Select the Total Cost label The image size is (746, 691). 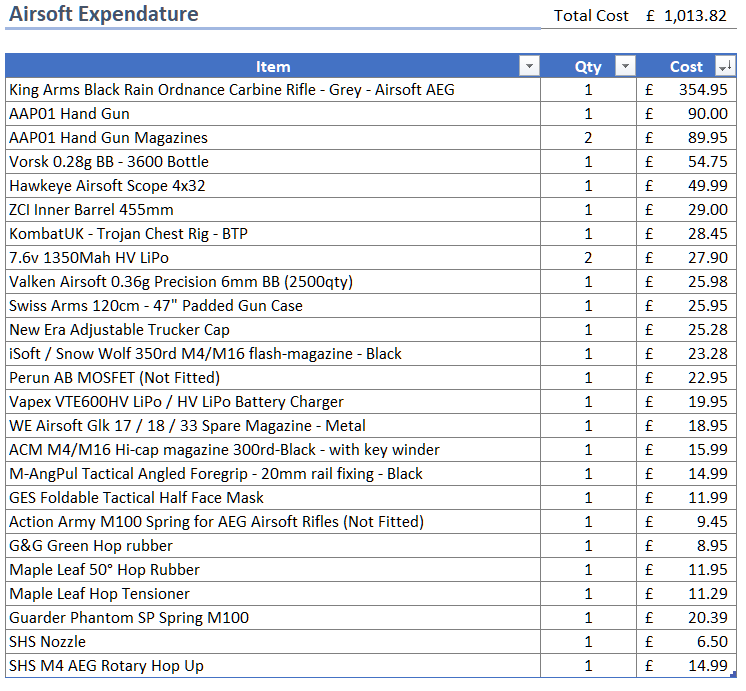(x=591, y=16)
